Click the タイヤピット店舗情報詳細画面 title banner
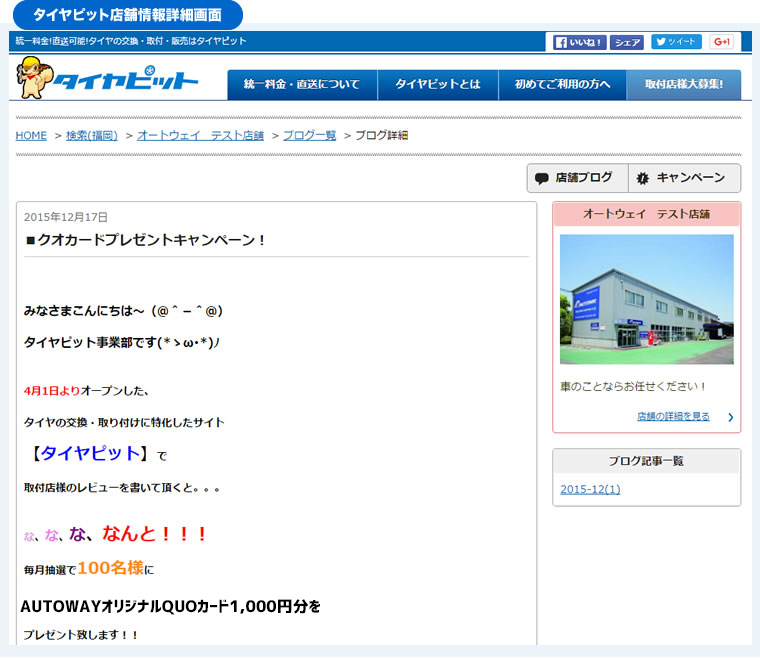Screen dimensions: 760x658 [127, 15]
